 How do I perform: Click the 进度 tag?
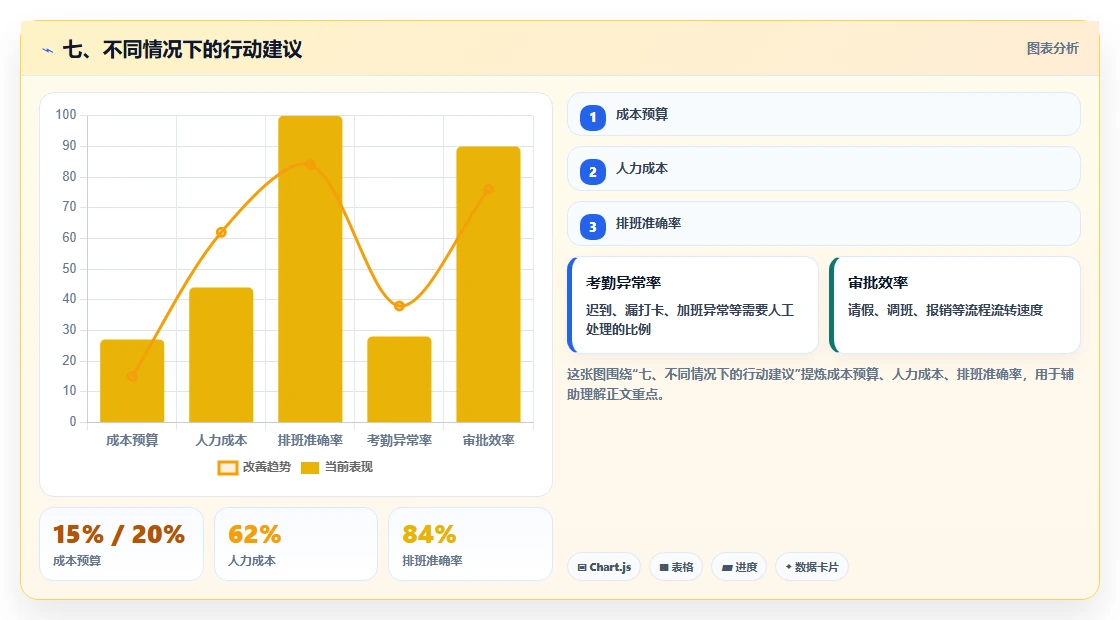739,567
